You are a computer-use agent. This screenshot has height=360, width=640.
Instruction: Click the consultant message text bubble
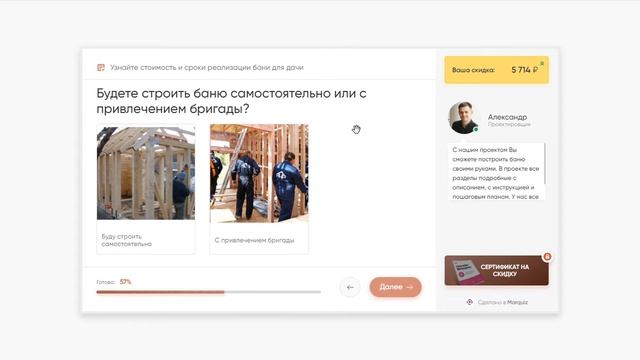[x=496, y=172]
